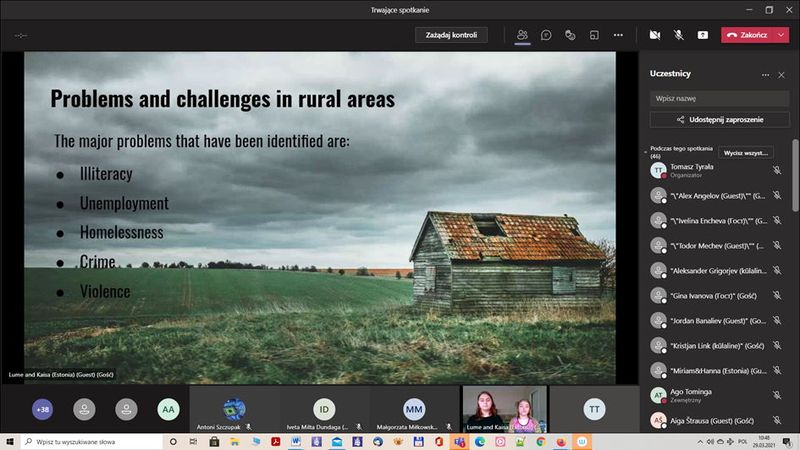This screenshot has height=450, width=800.
Task: Click the Wycisz wszyst... mute all button
Action: click(x=745, y=153)
